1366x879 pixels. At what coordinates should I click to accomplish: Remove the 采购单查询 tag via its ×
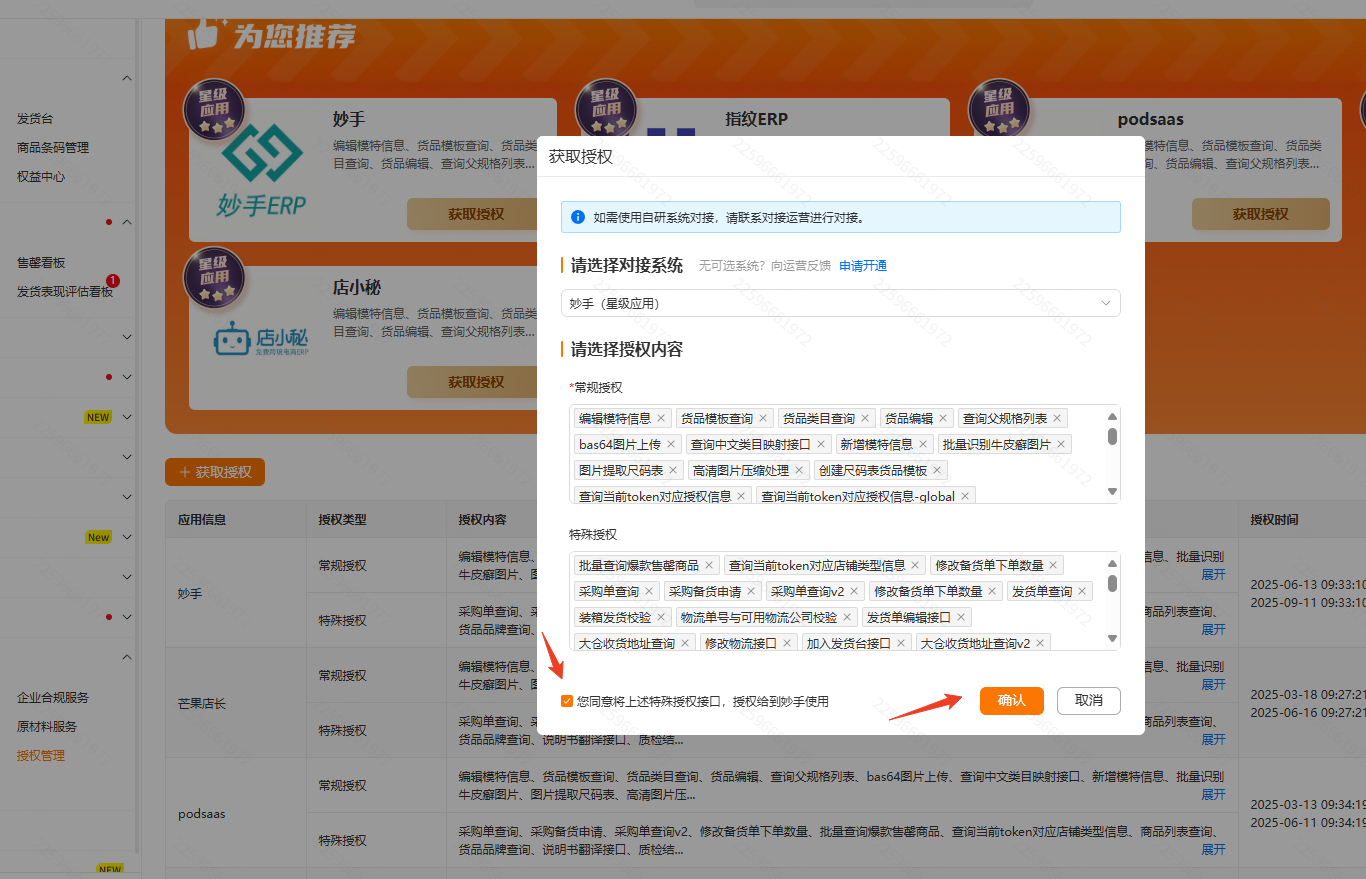649,591
